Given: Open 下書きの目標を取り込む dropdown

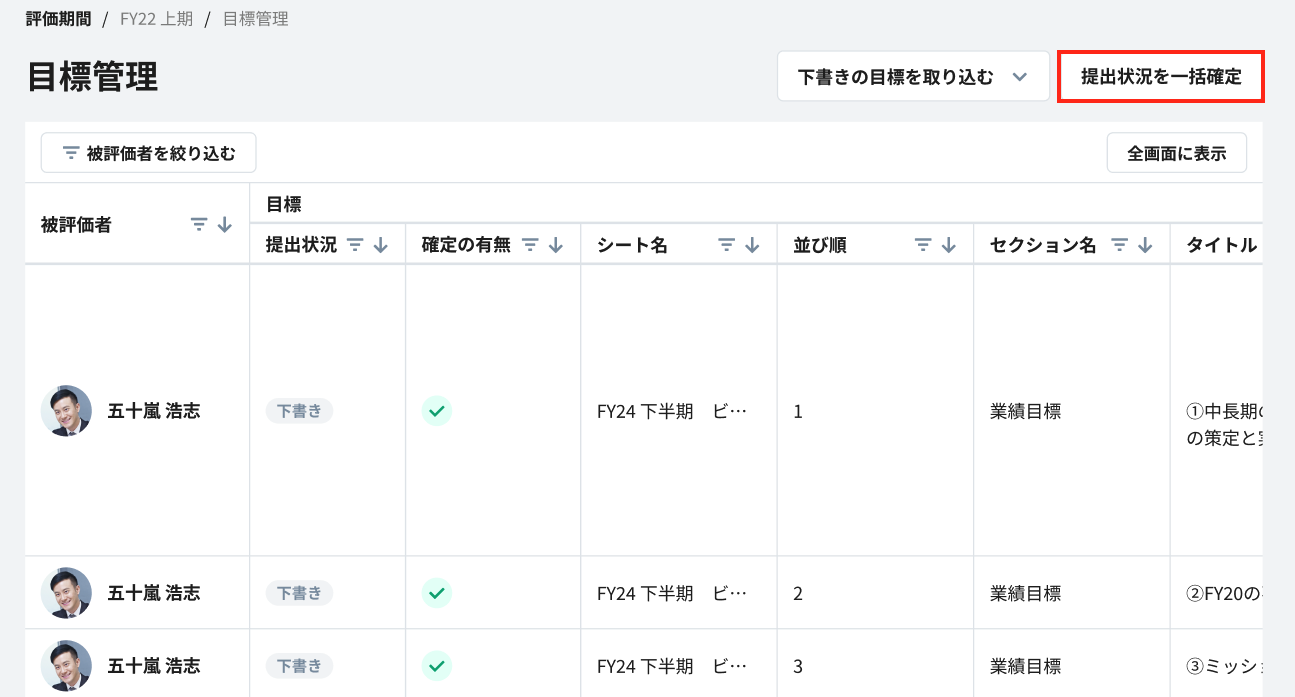Looking at the screenshot, I should point(912,77).
